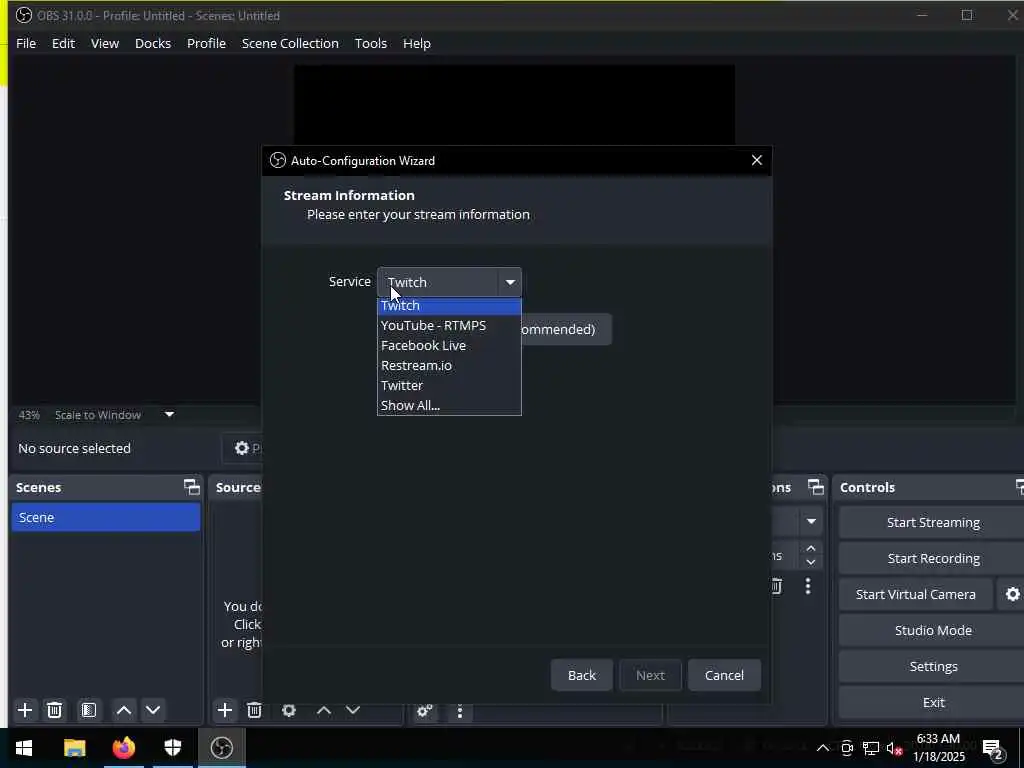1024x768 pixels.
Task: Open Settings from Controls panel
Action: tap(933, 666)
